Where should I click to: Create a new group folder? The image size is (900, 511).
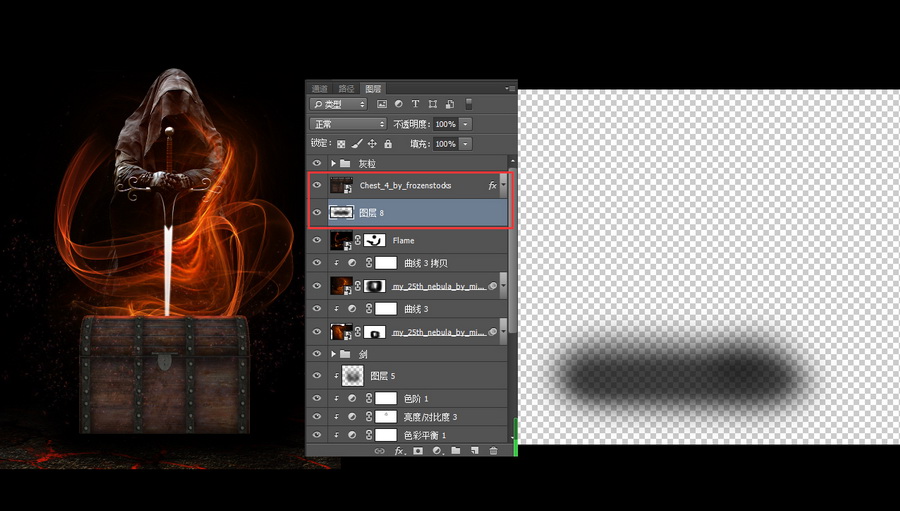(x=456, y=451)
